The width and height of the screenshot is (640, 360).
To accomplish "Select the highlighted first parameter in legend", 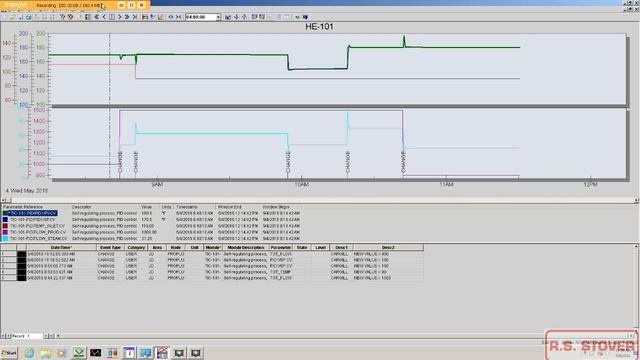I will click(33, 213).
